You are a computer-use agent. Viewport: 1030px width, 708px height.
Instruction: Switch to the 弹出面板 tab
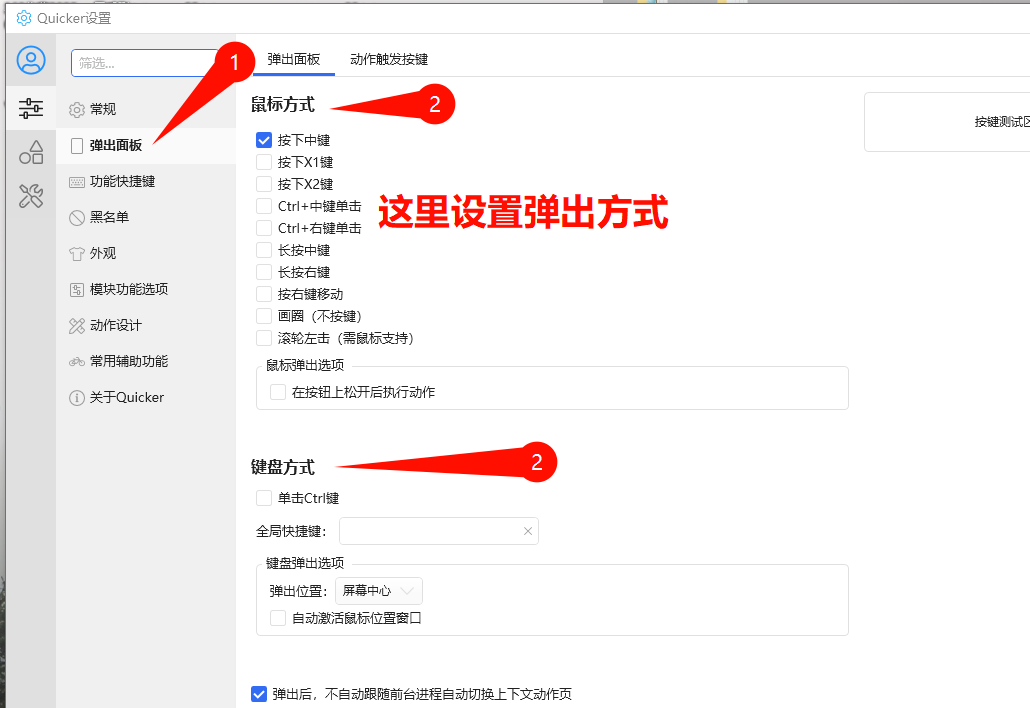point(294,60)
